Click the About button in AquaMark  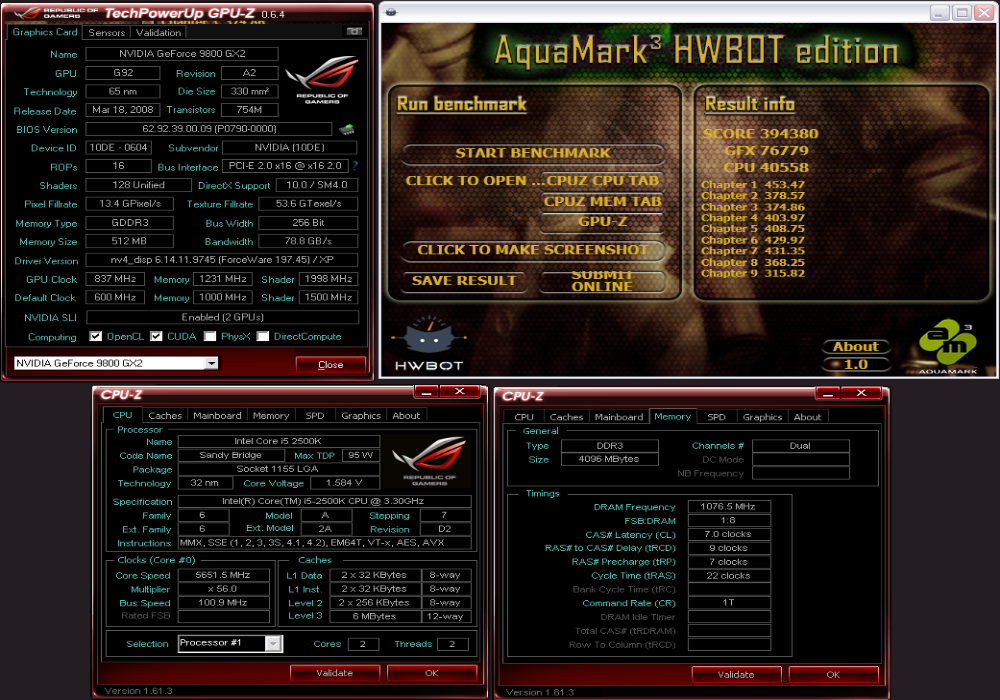pos(856,347)
